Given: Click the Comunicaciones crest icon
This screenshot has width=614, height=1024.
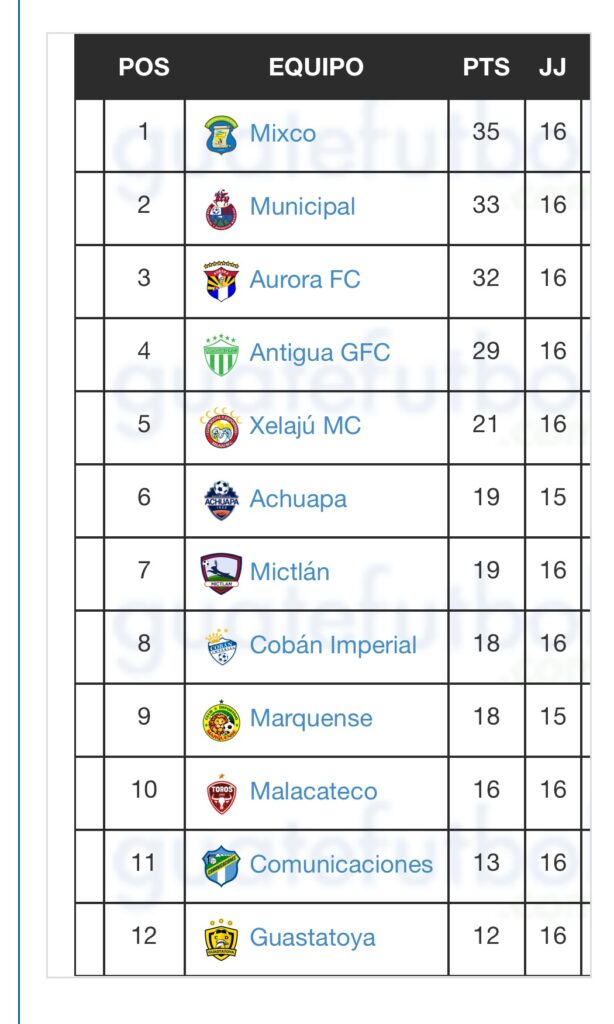Looking at the screenshot, I should pyautogui.click(x=221, y=865).
